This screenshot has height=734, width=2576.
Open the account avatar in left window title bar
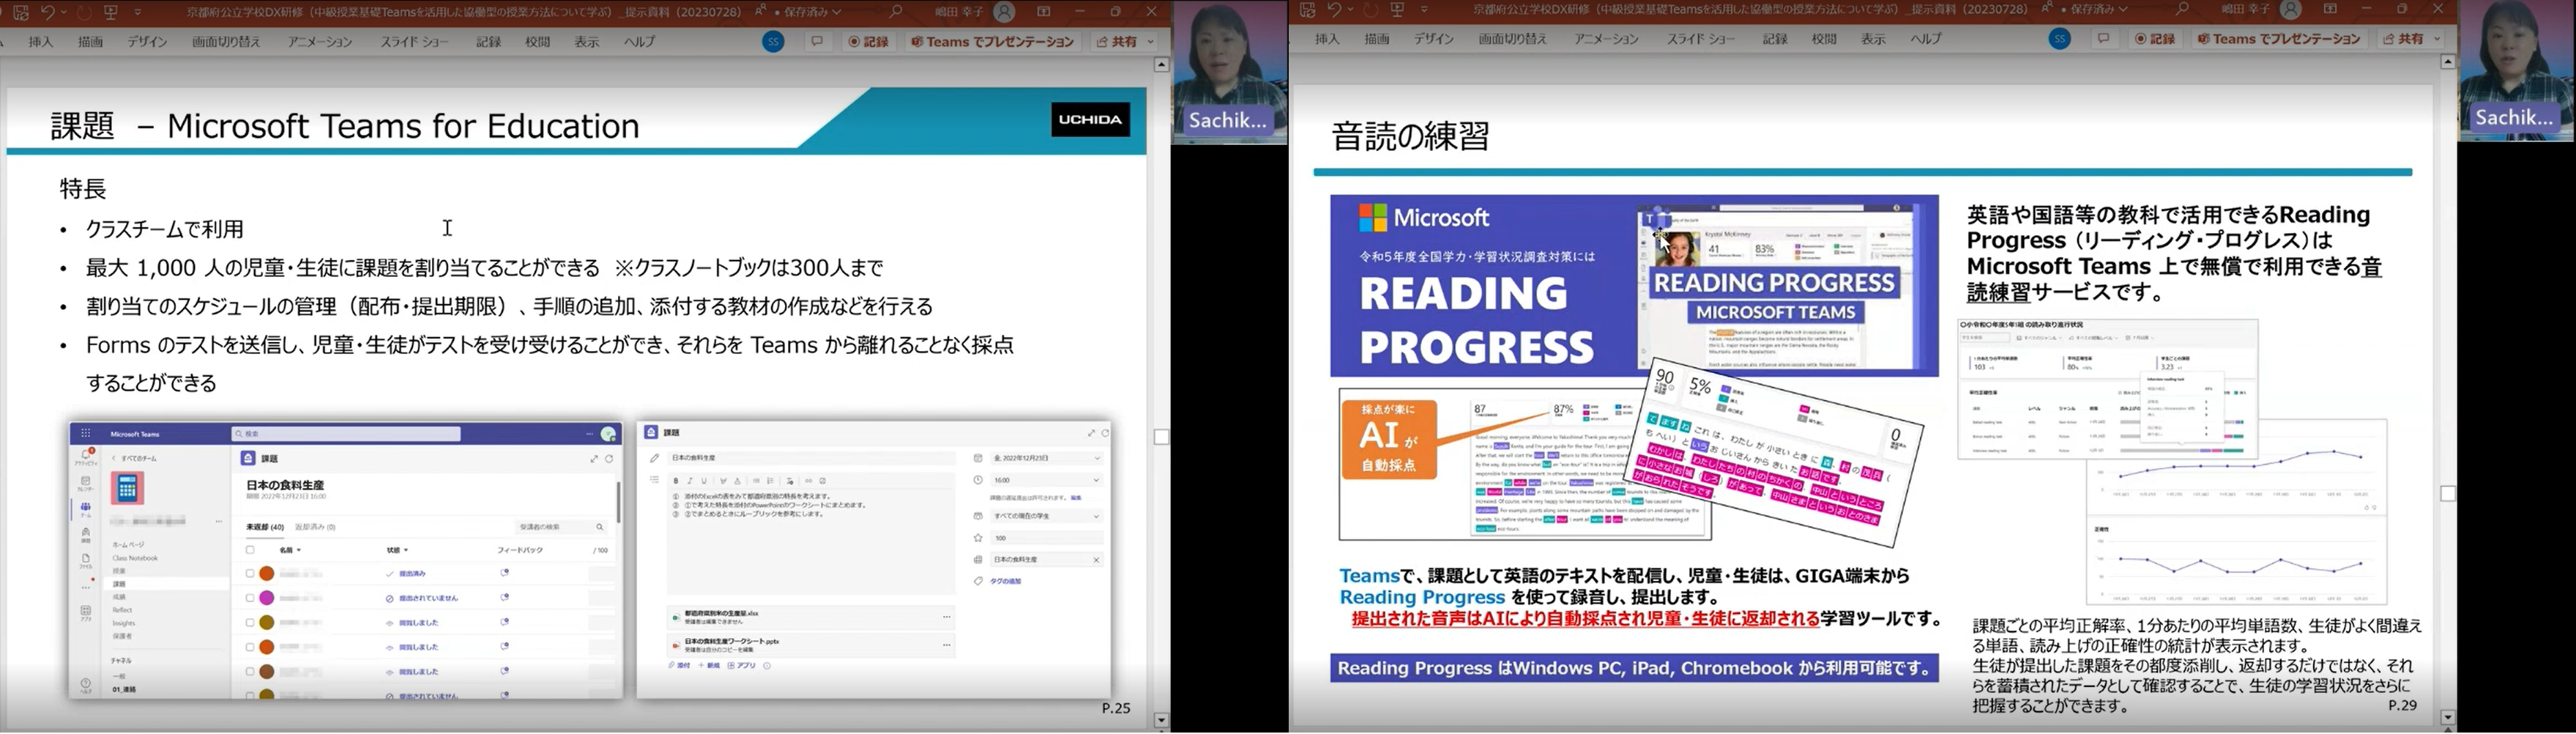1004,12
